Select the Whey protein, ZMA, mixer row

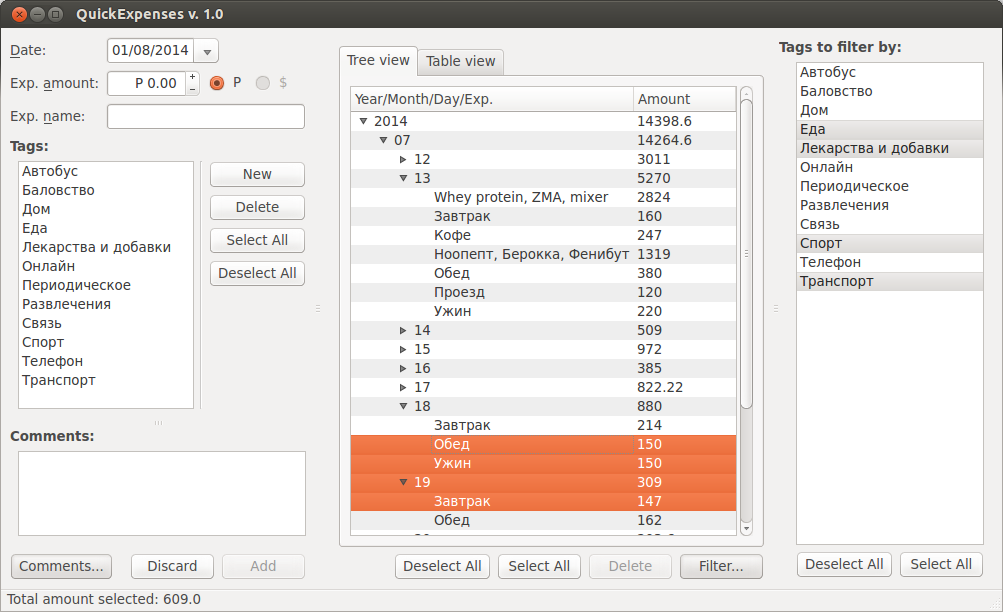coord(543,198)
